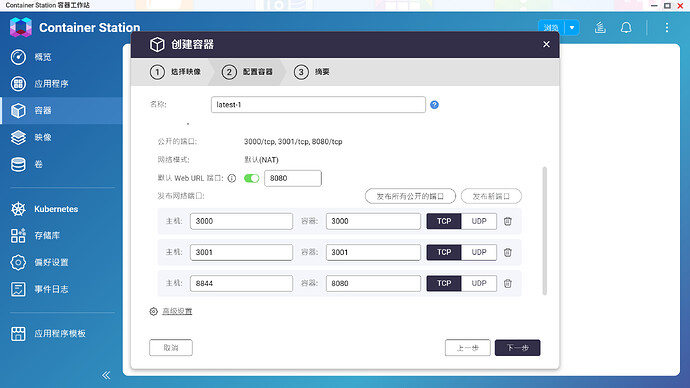Select UDP for the 8844 port row
This screenshot has height=388, width=690.
[x=479, y=283]
